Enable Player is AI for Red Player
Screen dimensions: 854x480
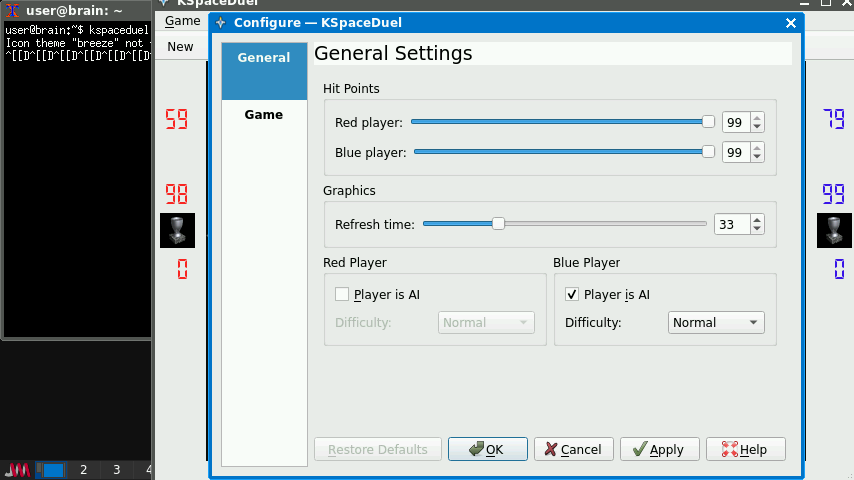point(342,294)
